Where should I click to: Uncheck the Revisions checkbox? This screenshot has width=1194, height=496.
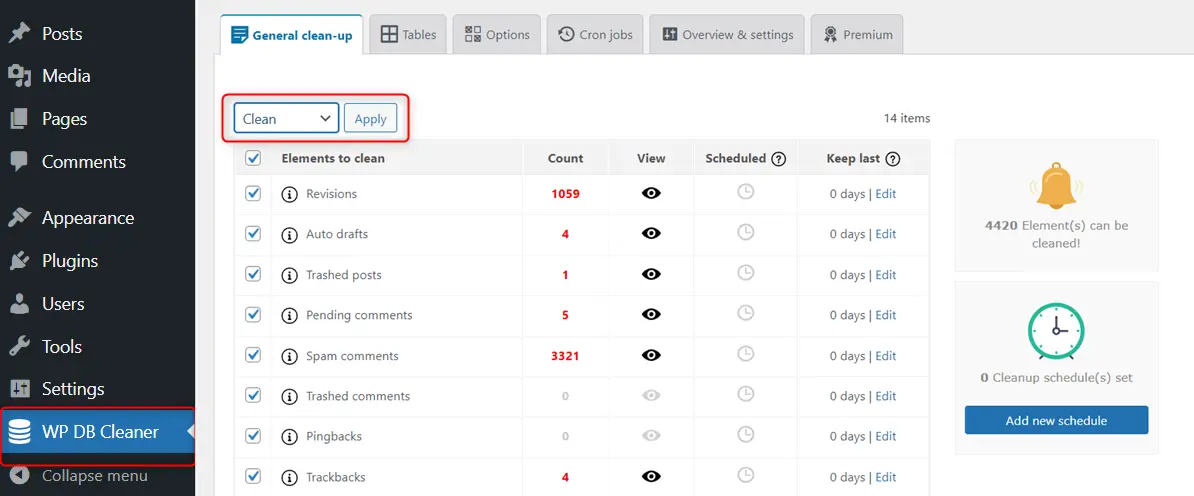[x=253, y=194]
